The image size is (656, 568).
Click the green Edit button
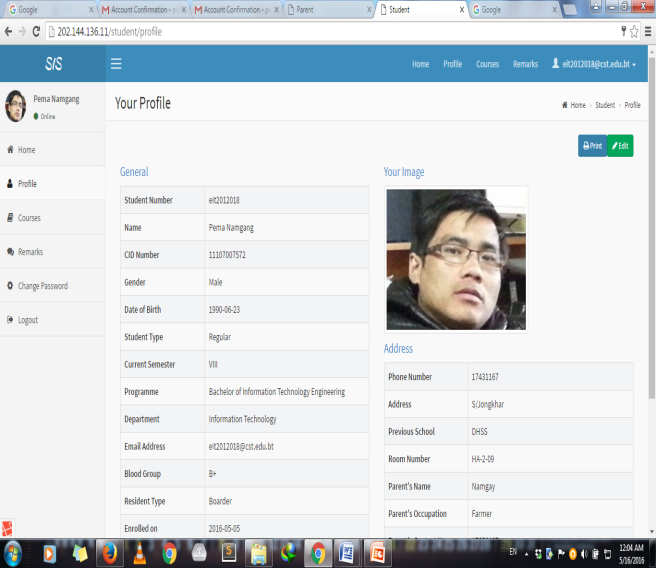620,146
